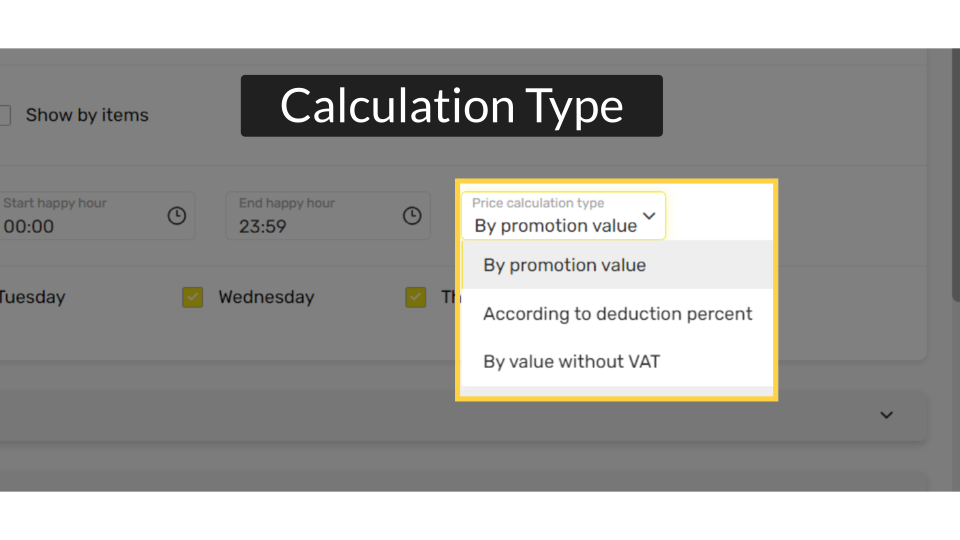960x540 pixels.
Task: Click the chevron in Price calculation type
Action: point(649,216)
